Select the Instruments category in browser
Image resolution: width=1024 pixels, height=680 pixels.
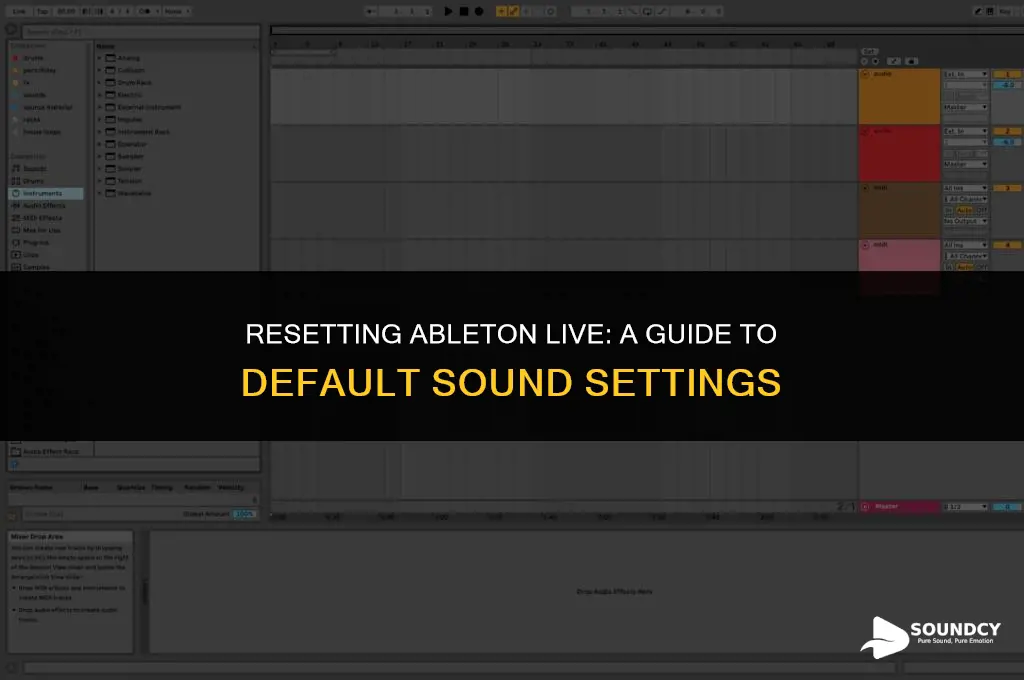(x=46, y=193)
